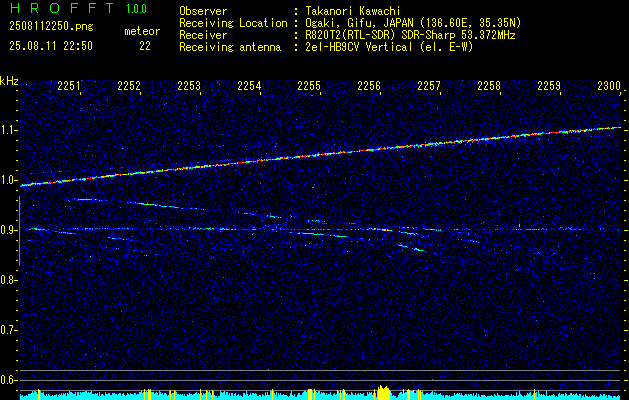The width and height of the screenshot is (629, 400).
Task: Click the Receiver label
Action: tap(203, 35)
